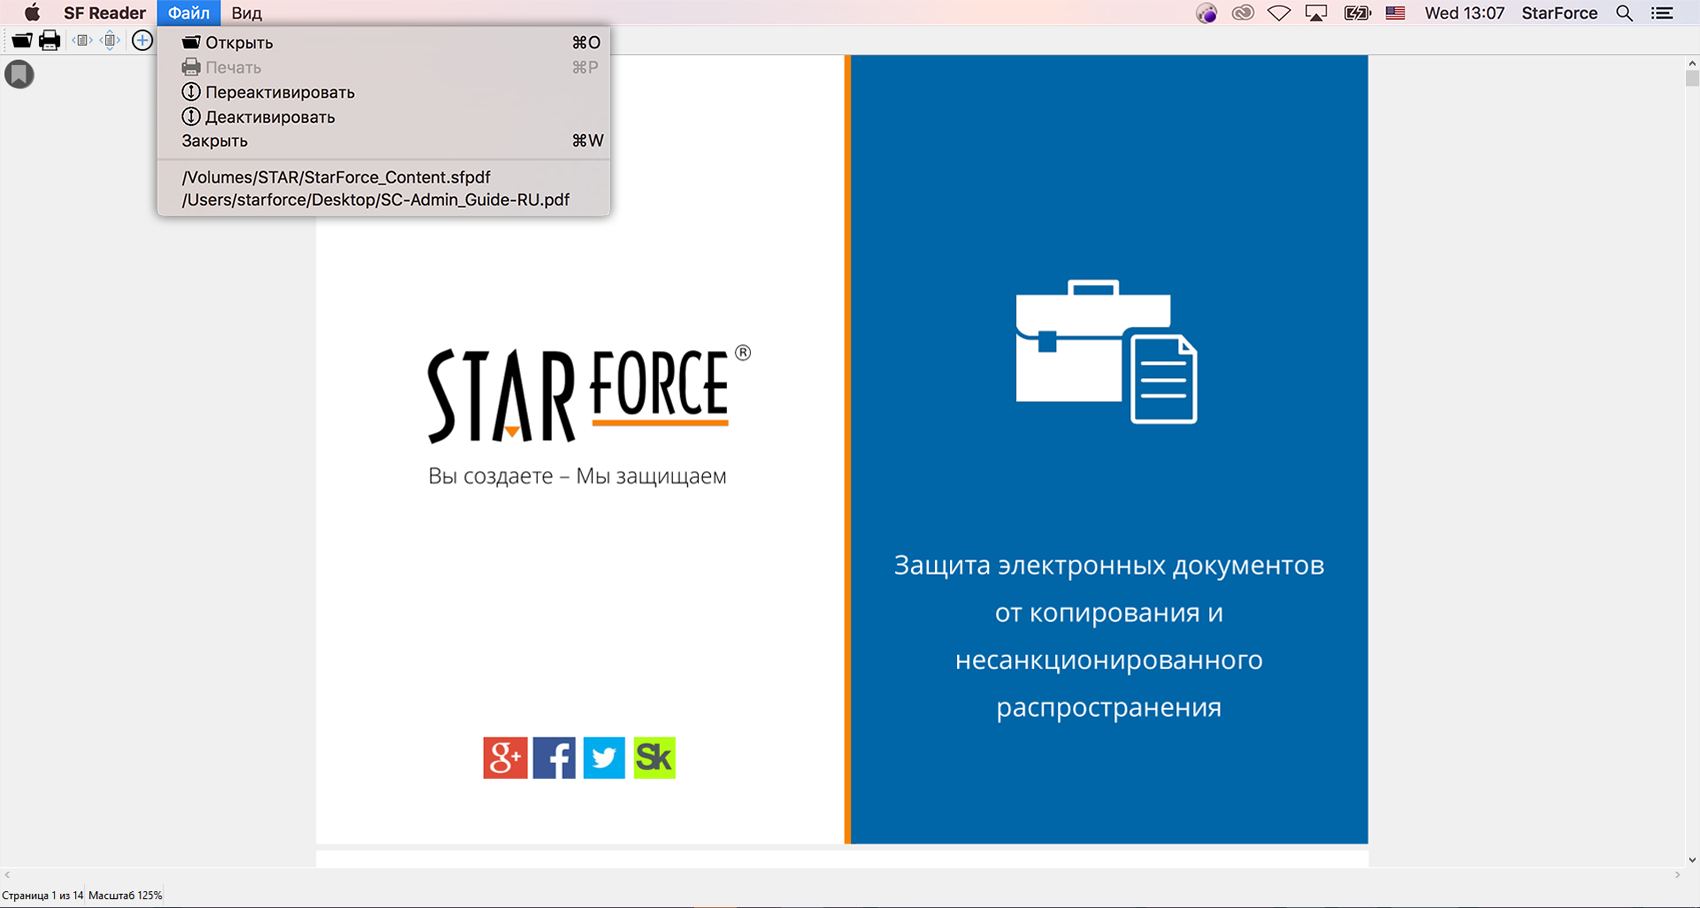Open recent file StarForce_Content.sfpdf
Screen dimensions: 1700x908
point(384,177)
